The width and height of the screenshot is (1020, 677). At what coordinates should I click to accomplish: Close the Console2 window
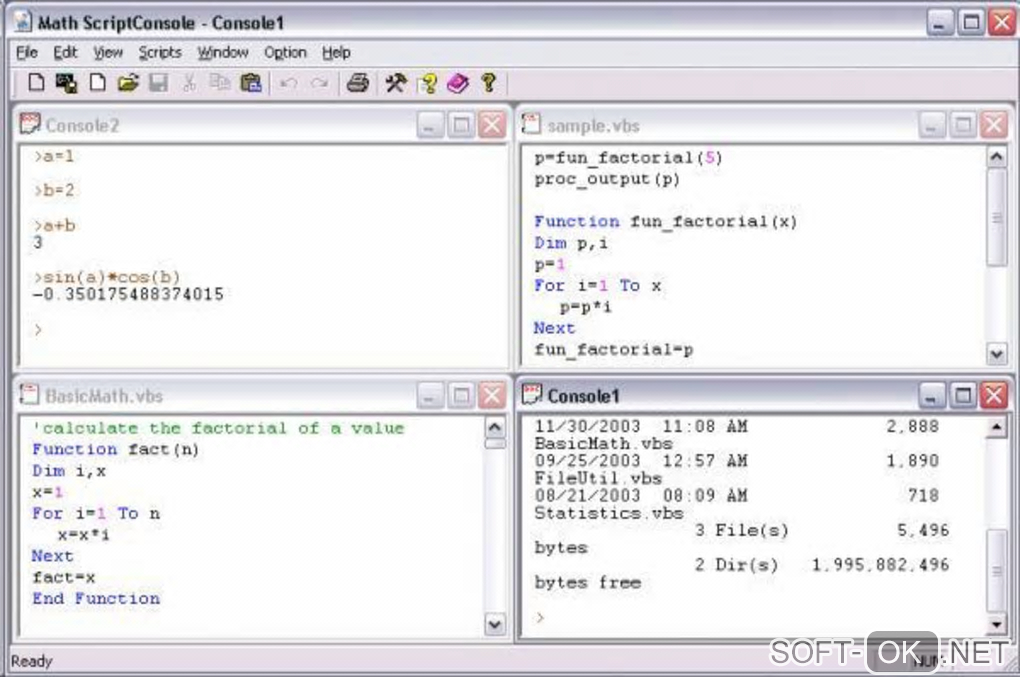(492, 125)
